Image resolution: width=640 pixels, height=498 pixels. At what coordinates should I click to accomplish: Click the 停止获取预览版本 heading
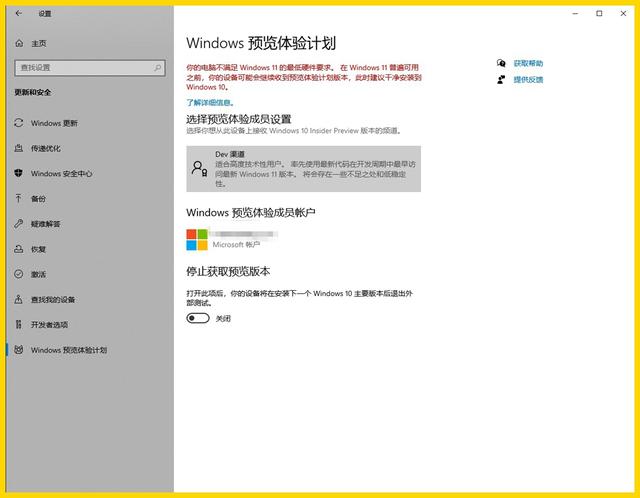(228, 271)
